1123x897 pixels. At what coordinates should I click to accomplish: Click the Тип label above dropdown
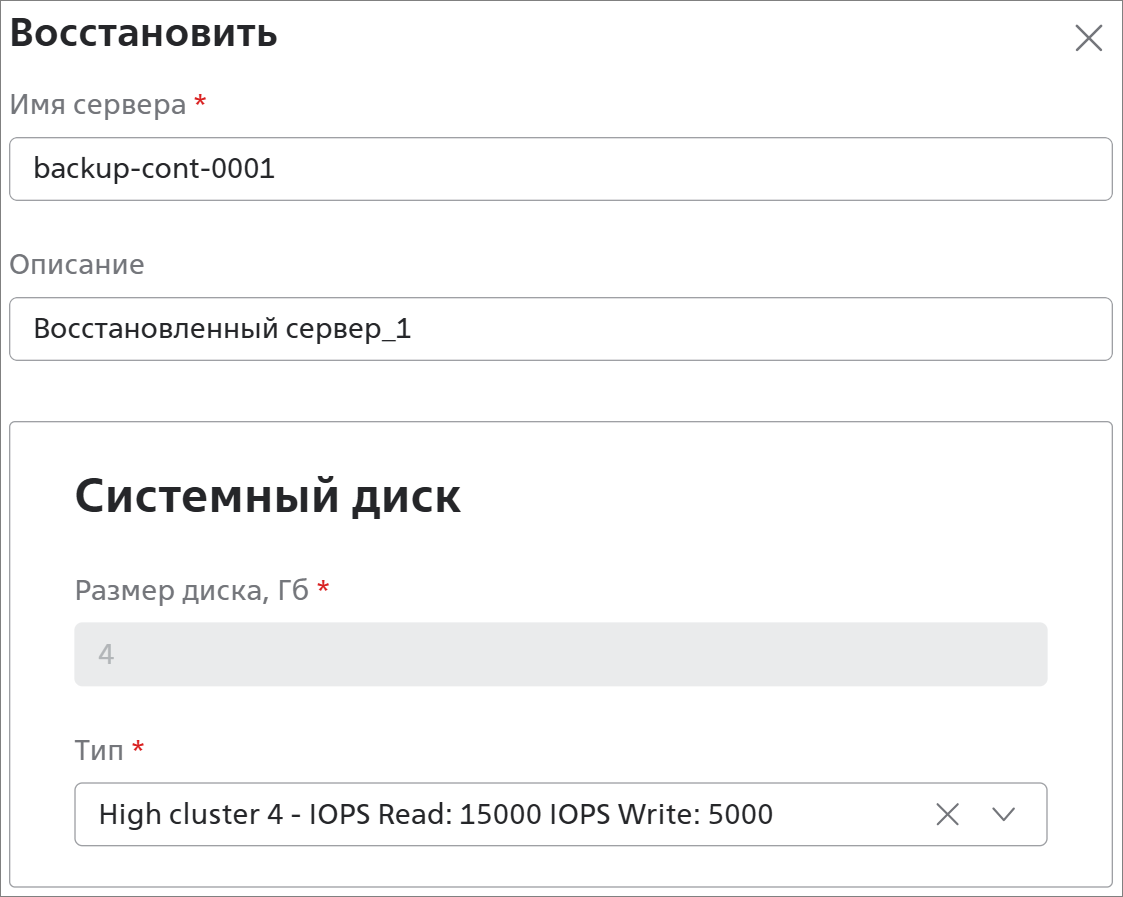pos(99,749)
